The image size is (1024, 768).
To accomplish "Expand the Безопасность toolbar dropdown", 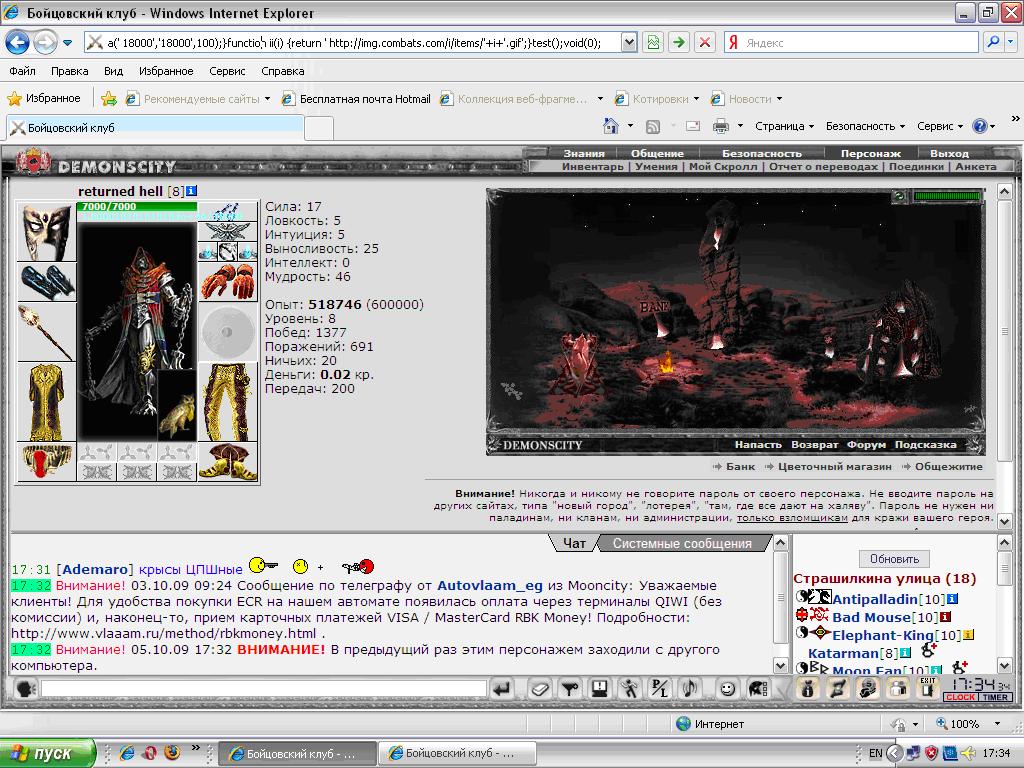I will click(865, 126).
